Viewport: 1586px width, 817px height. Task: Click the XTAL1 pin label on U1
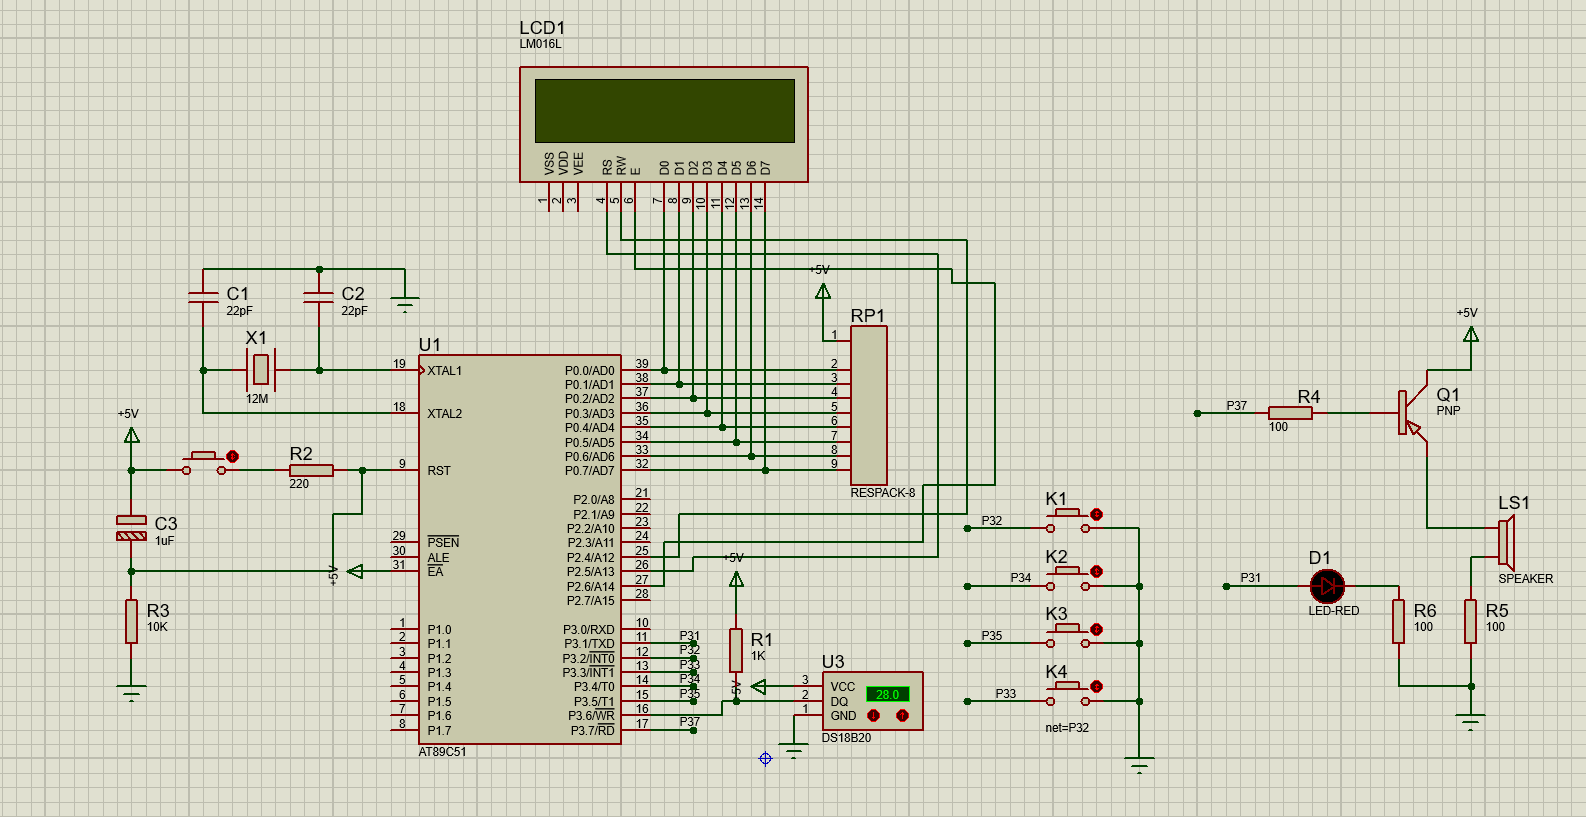pyautogui.click(x=445, y=371)
